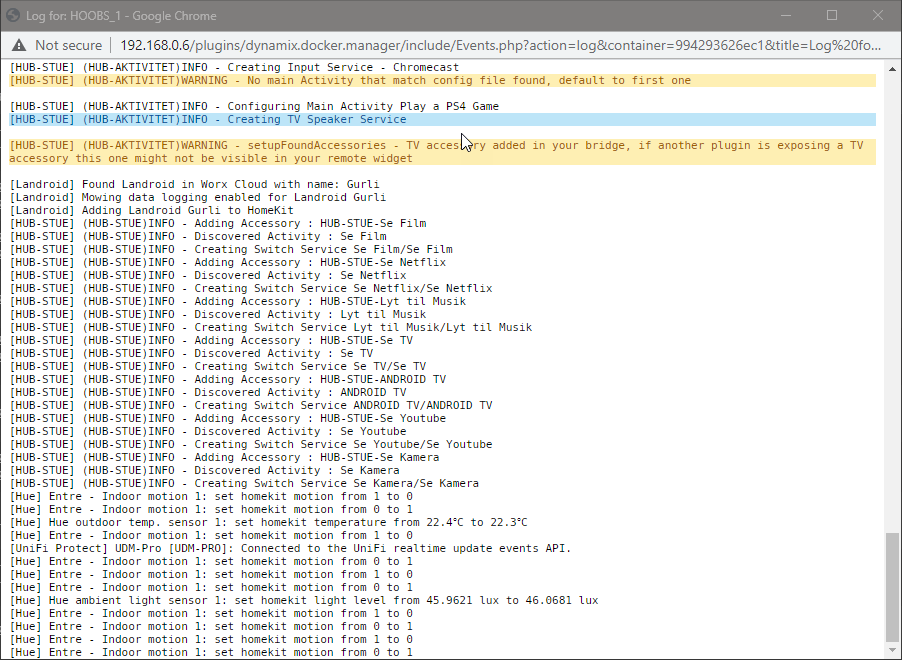Click the 'Creating Input Service - Chromecast' line
This screenshot has height=660, width=902.
click(234, 67)
